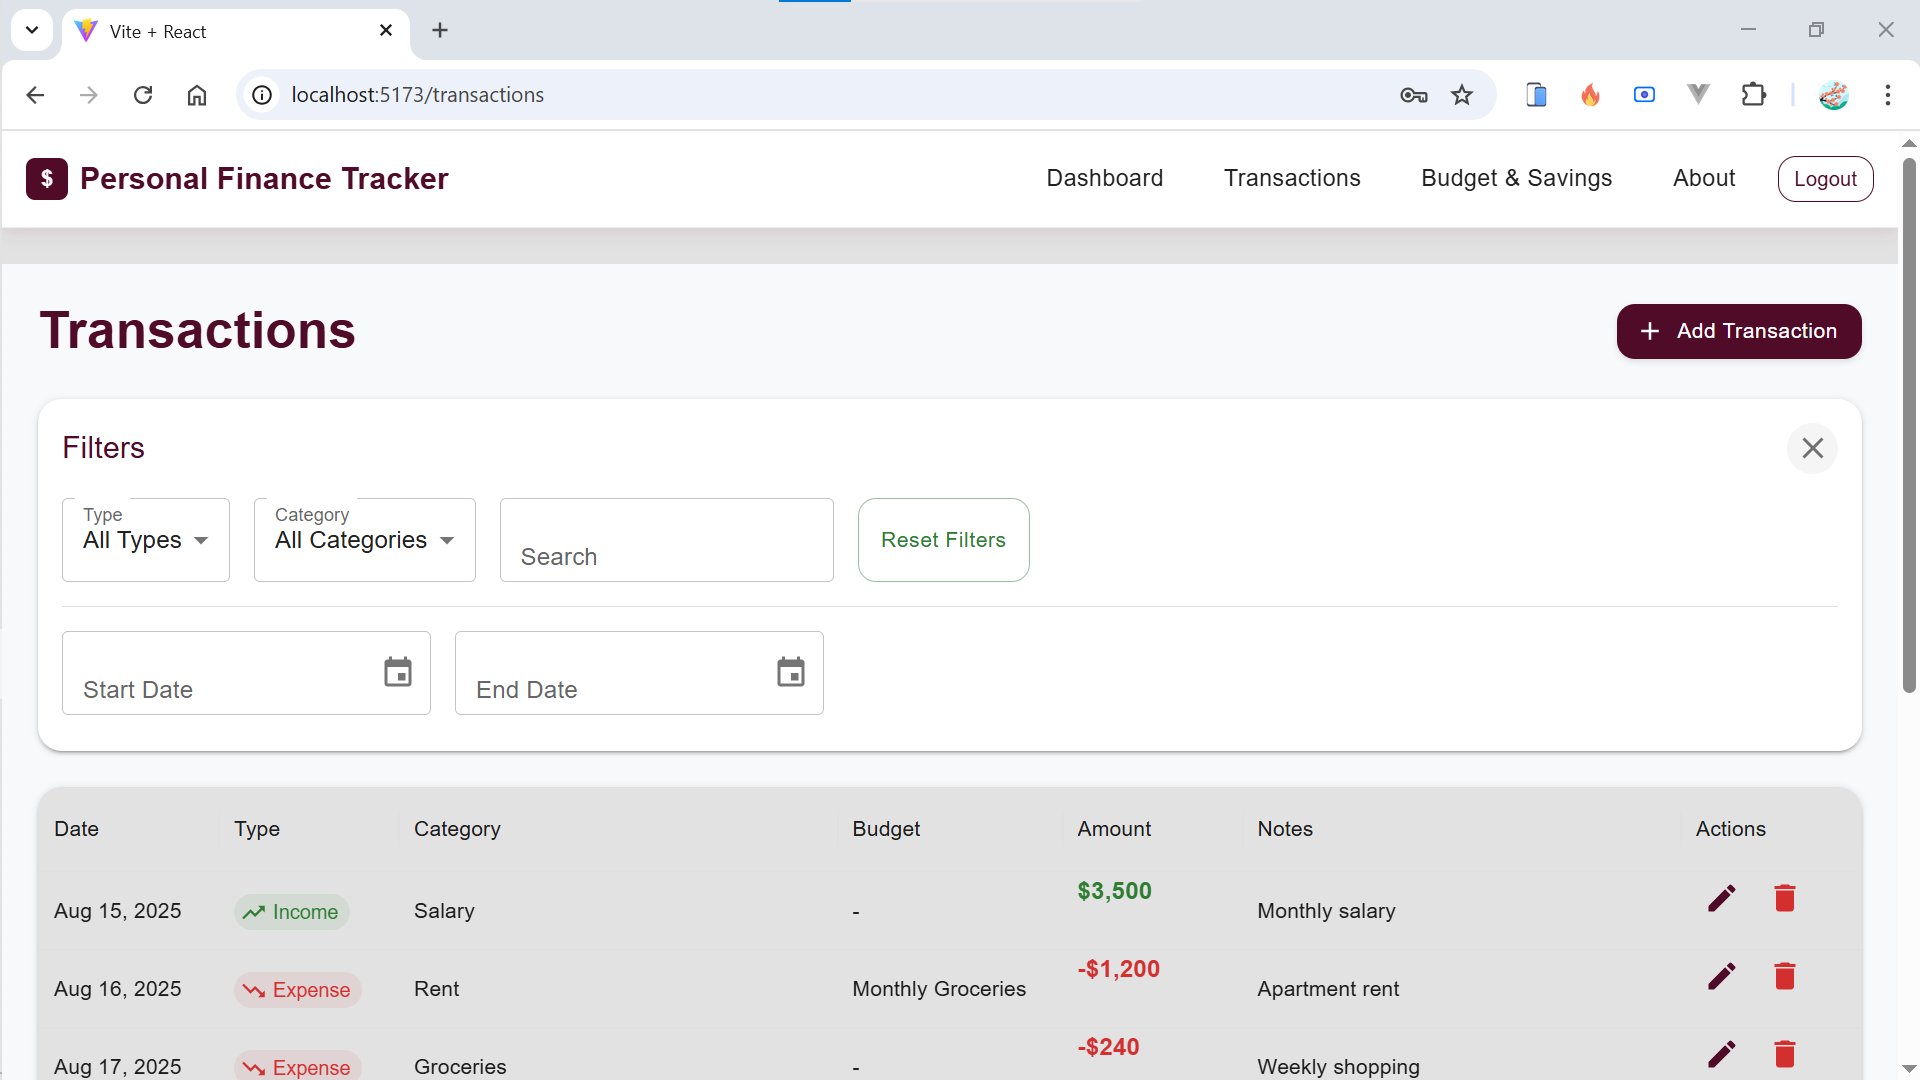Screen dimensions: 1920x1080
Task: Bookmark this page with star icon
Action: click(x=1462, y=95)
